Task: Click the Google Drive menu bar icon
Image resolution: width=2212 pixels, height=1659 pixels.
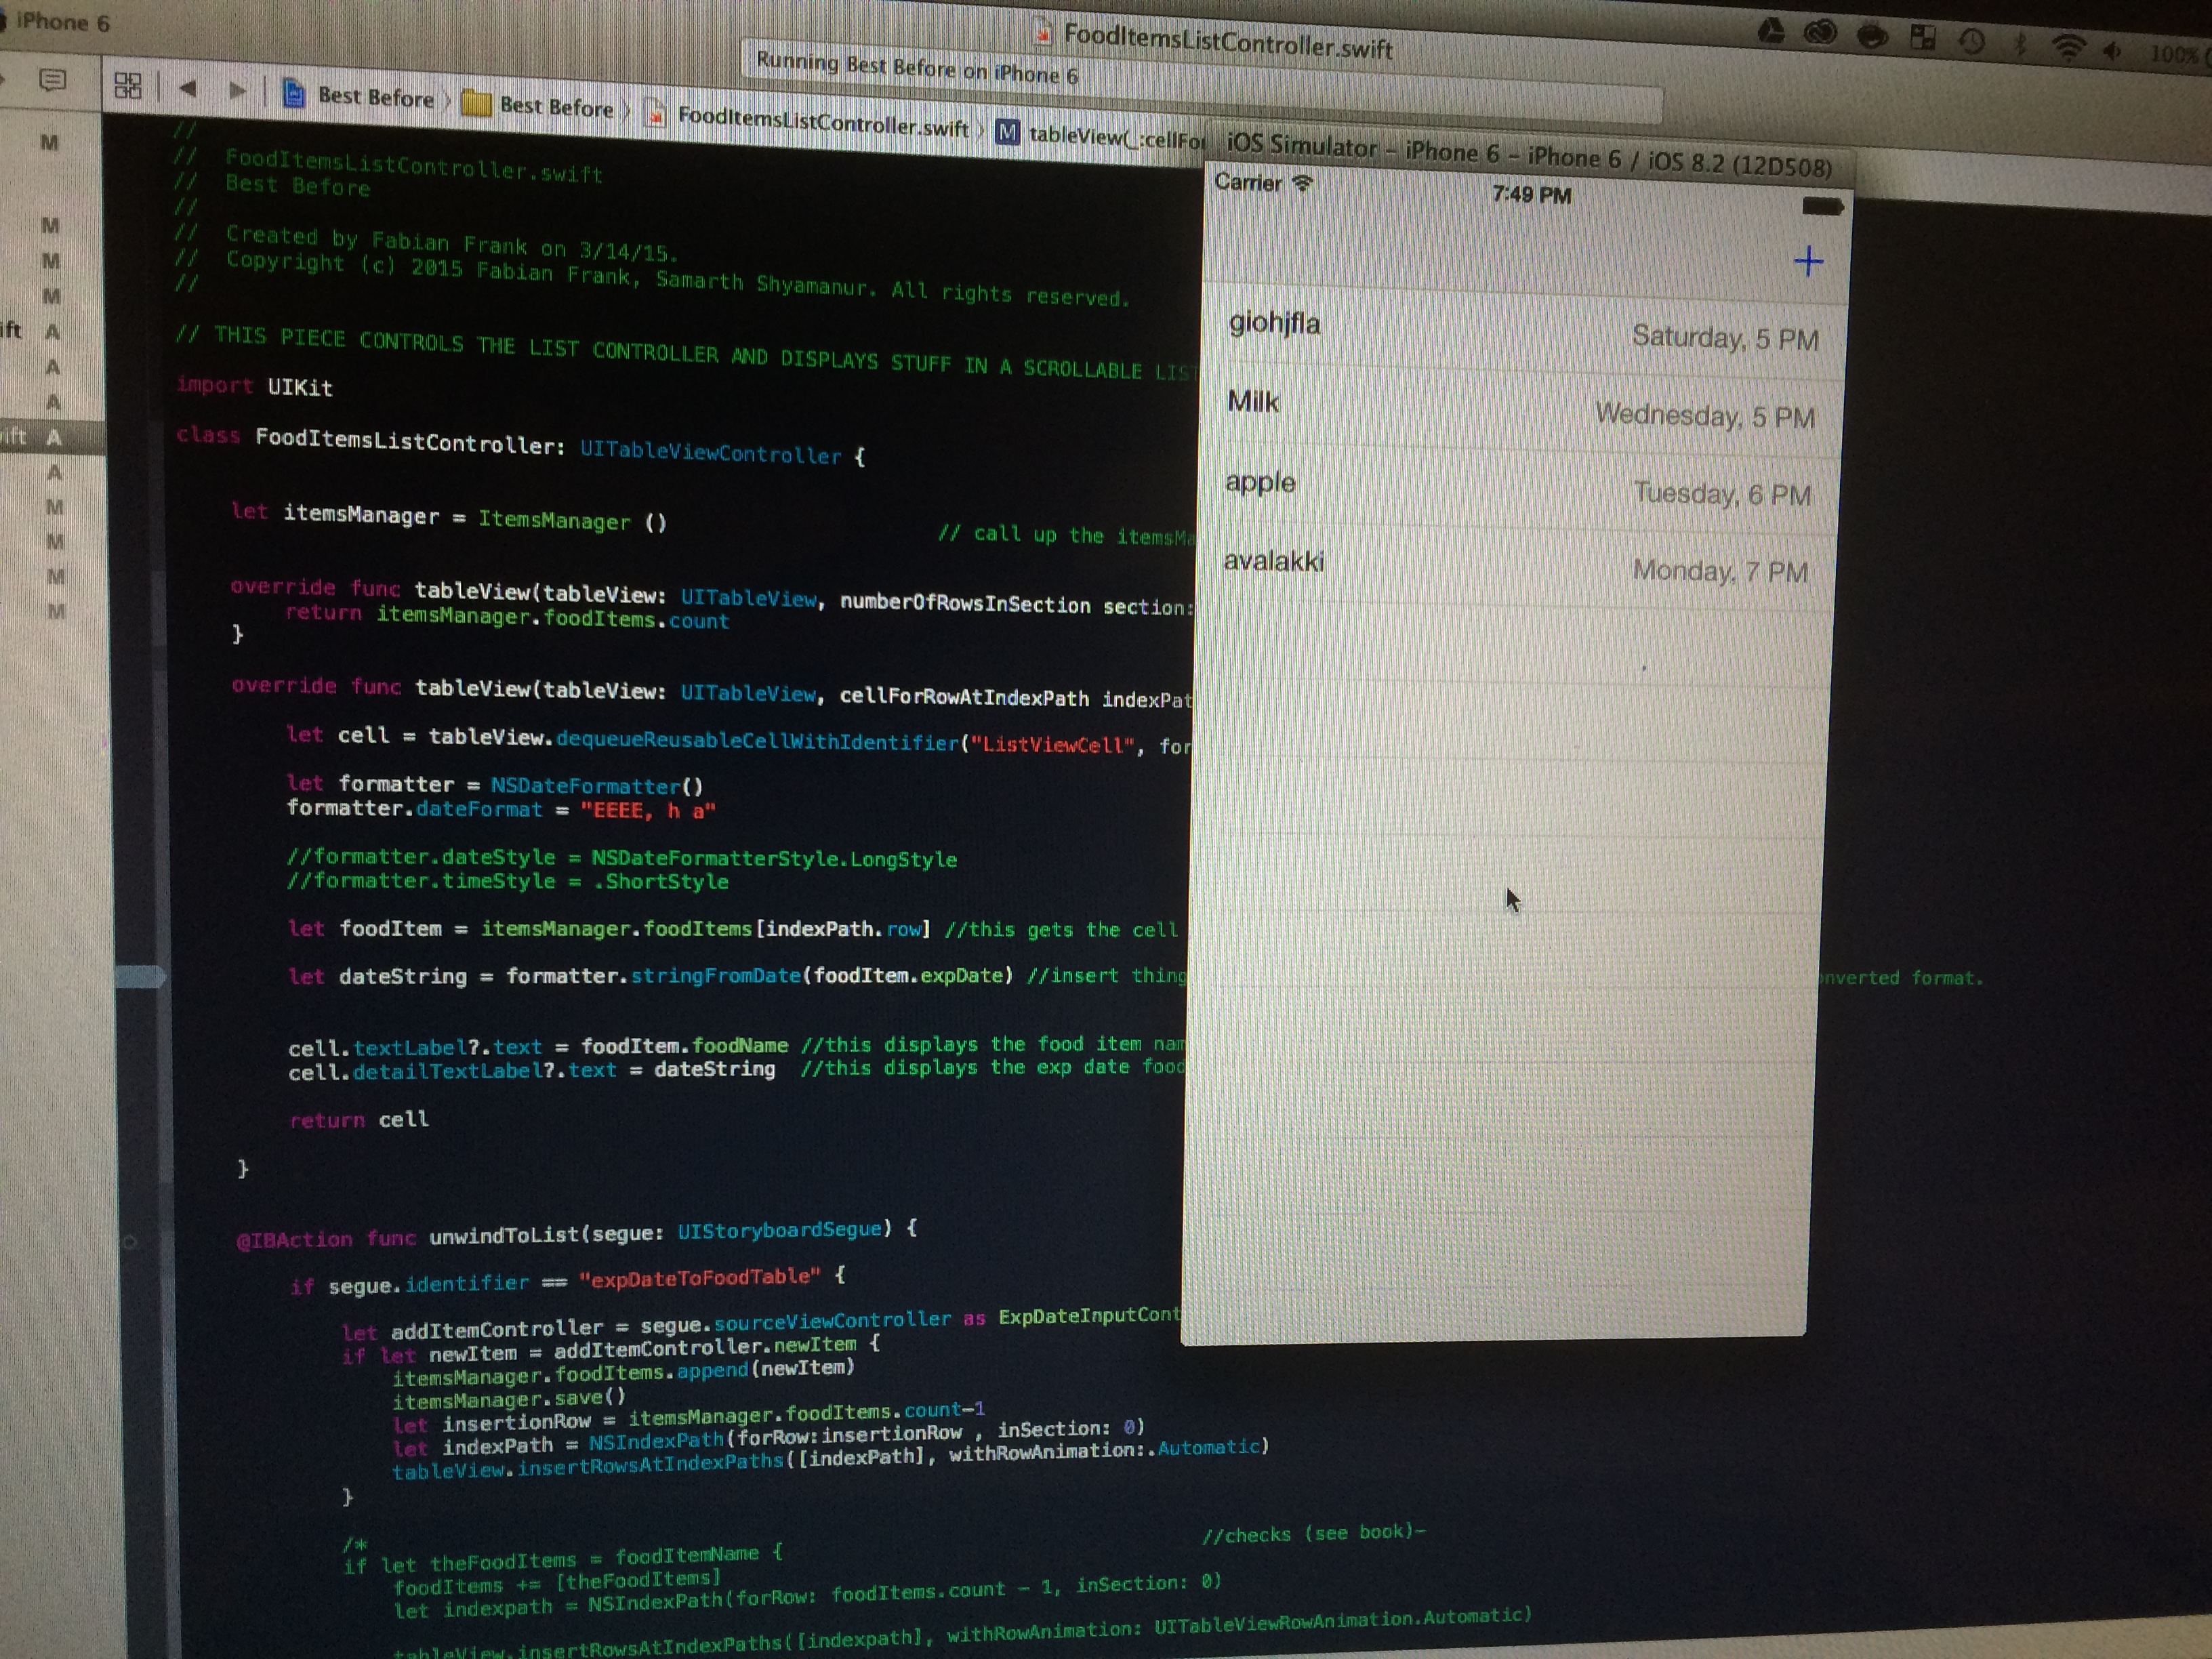Action: (1771, 32)
